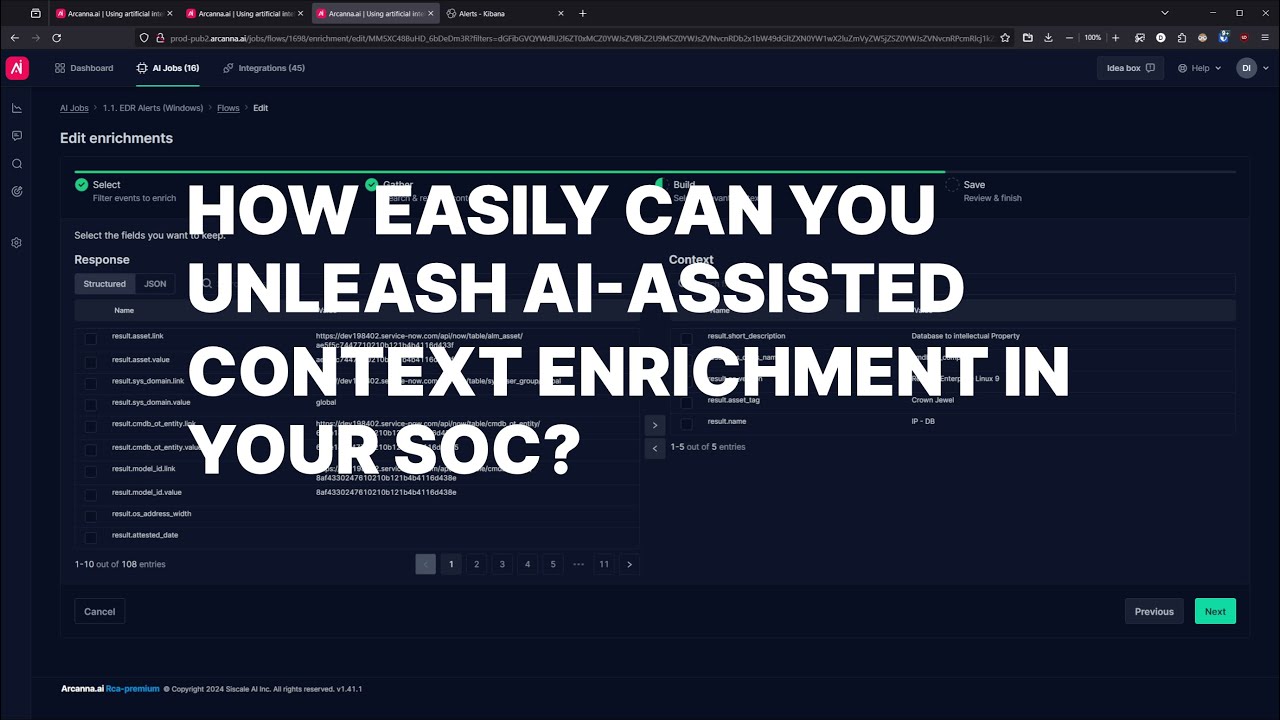Move selected fields left with arrow
Screen dimensions: 1280x720
click(655, 449)
